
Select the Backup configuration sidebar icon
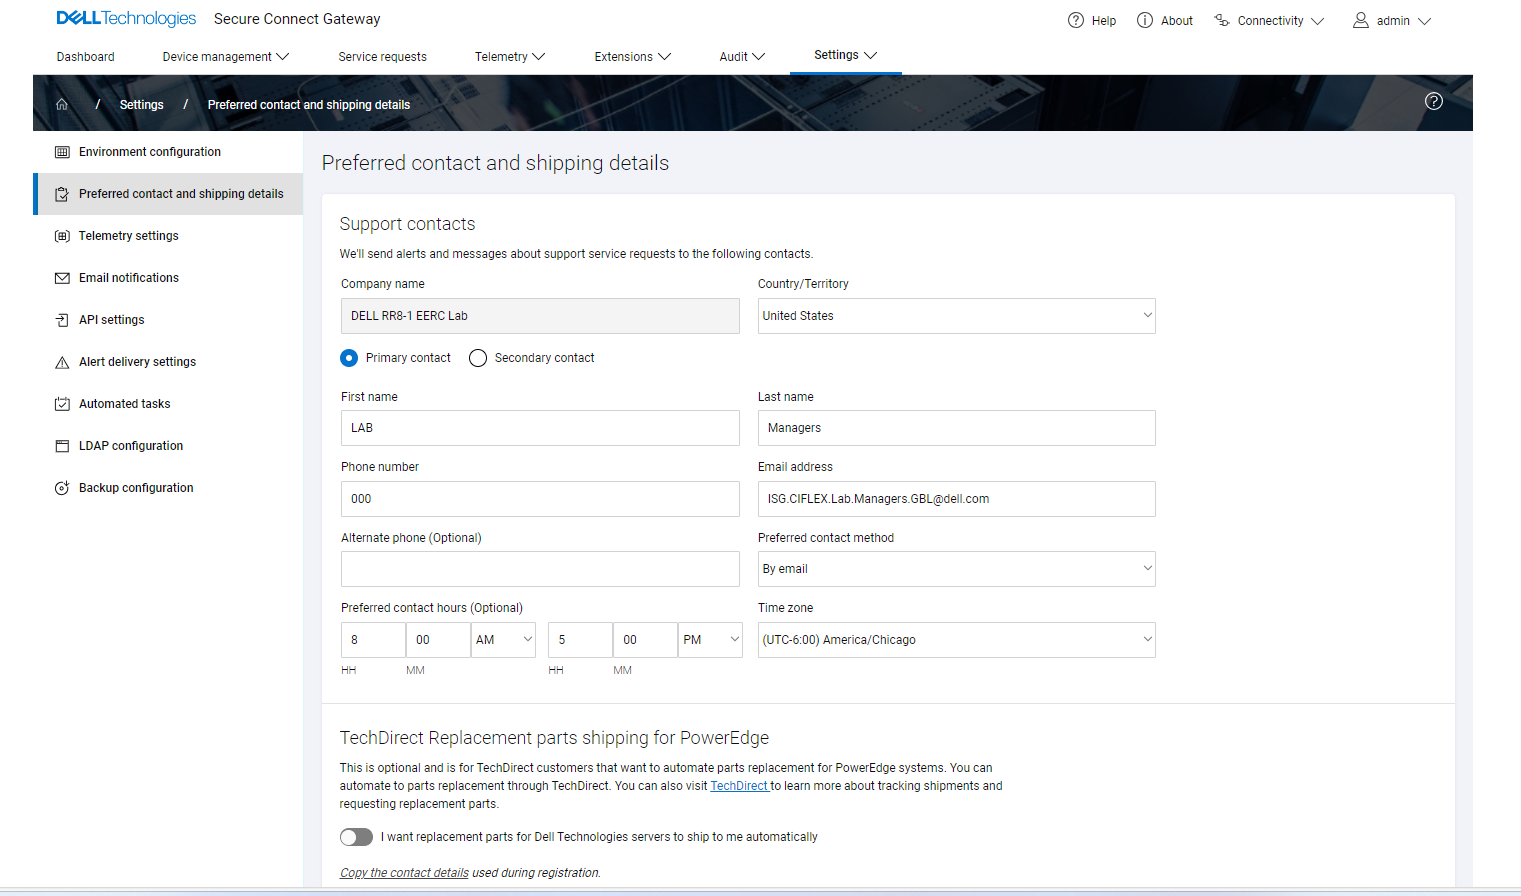[x=61, y=487]
